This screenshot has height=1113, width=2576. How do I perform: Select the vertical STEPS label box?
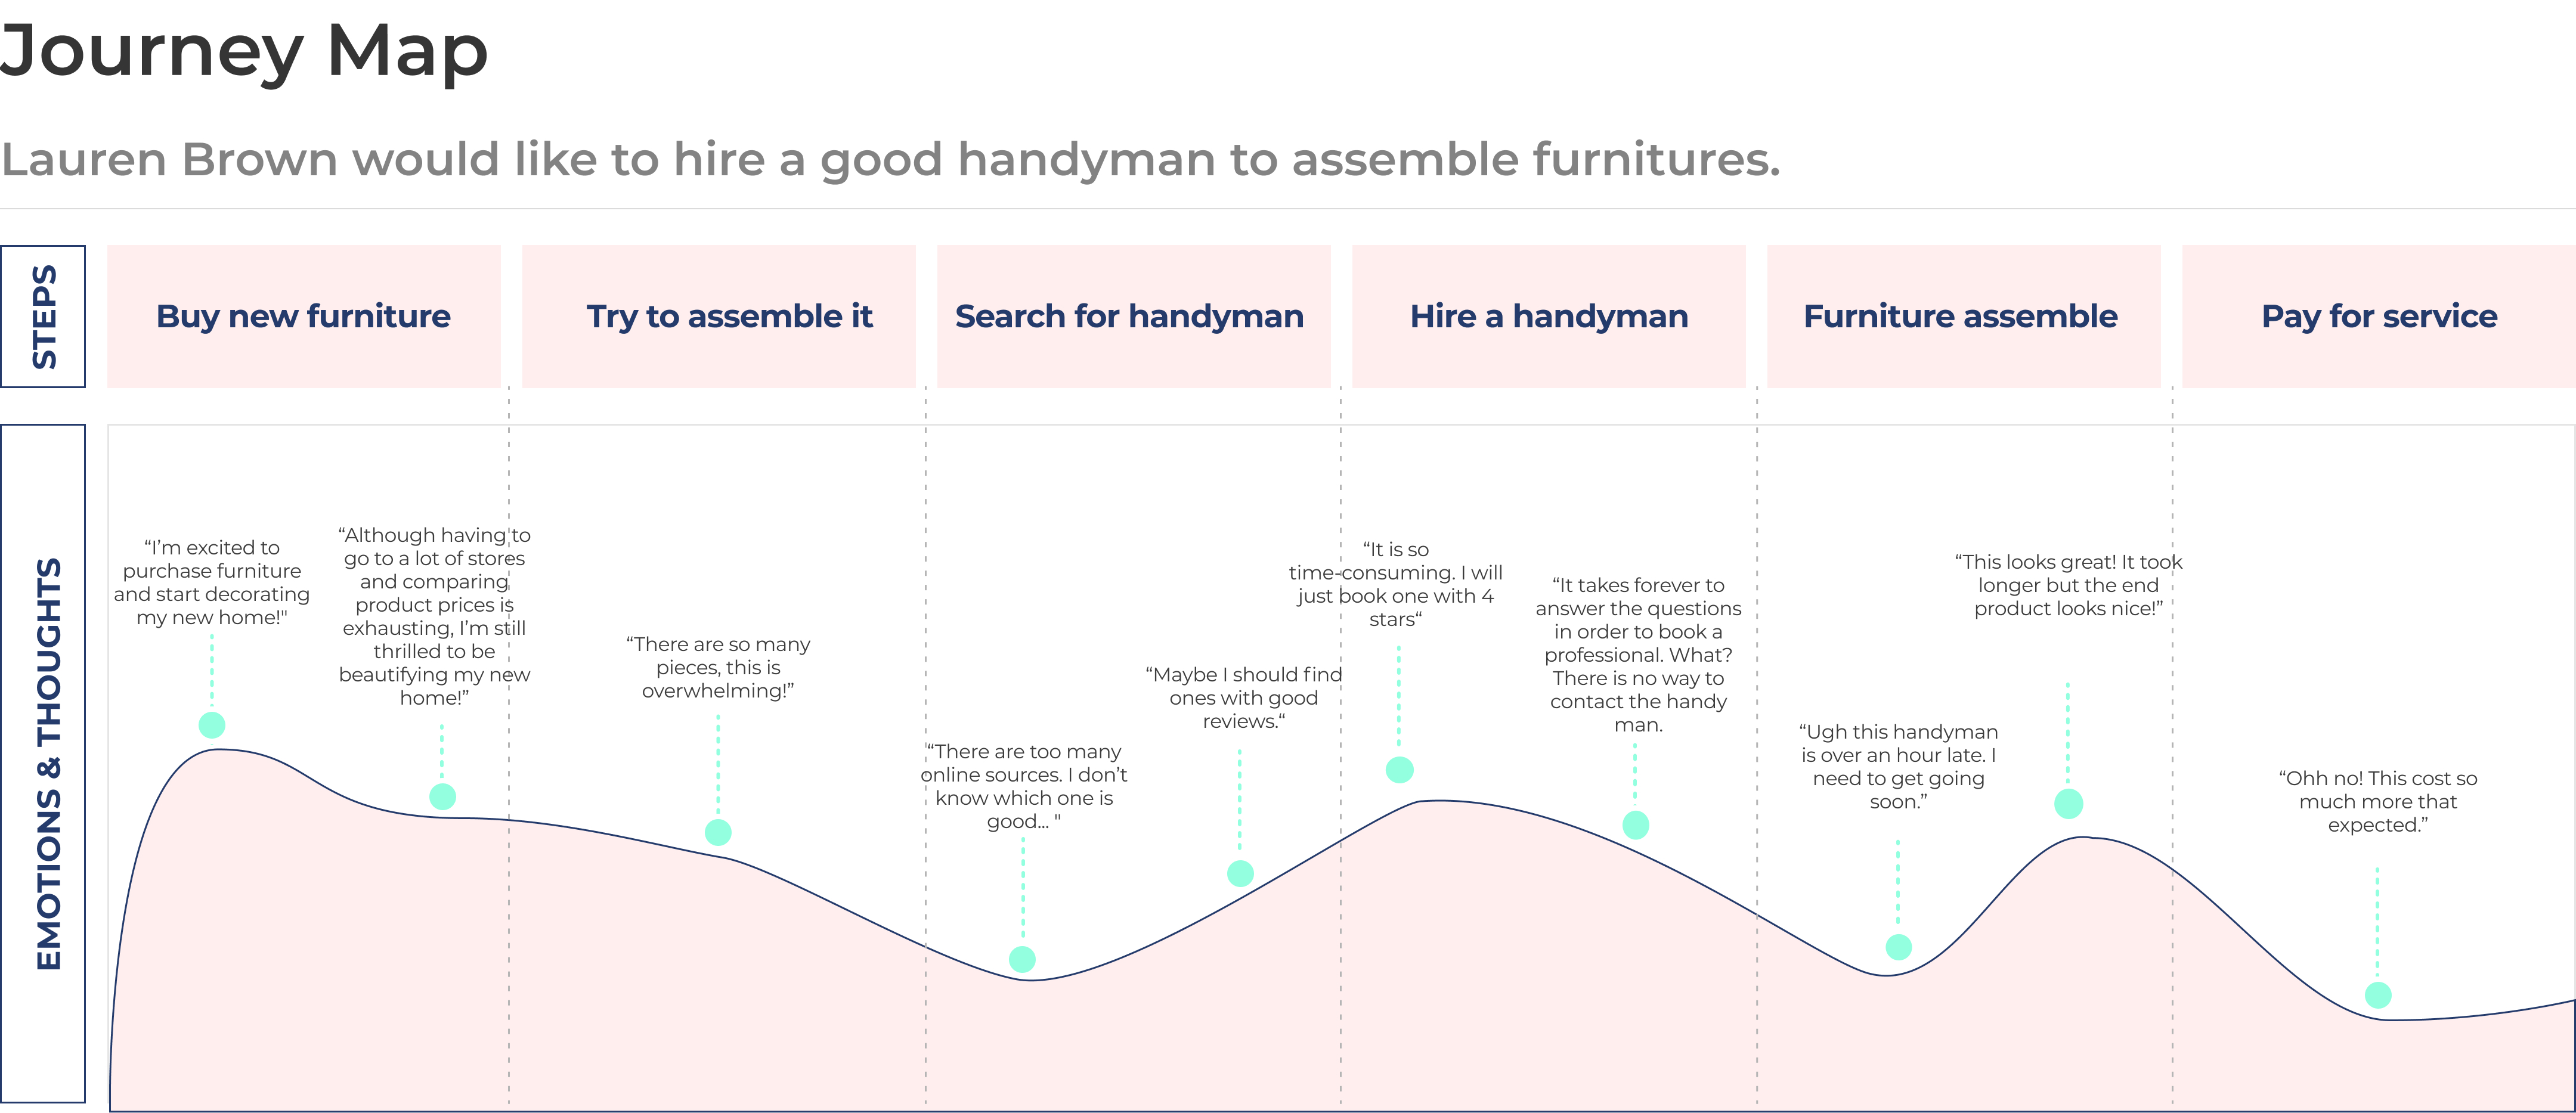click(x=43, y=316)
